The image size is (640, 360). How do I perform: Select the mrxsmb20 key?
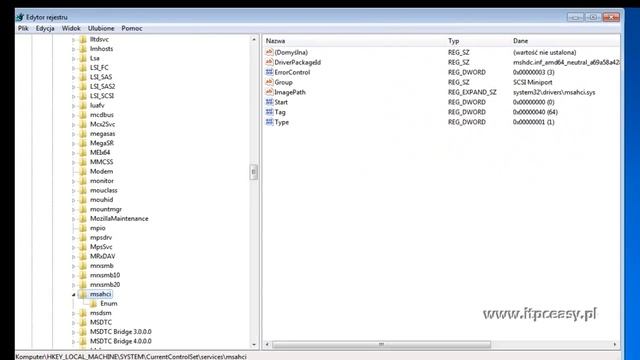(105, 284)
